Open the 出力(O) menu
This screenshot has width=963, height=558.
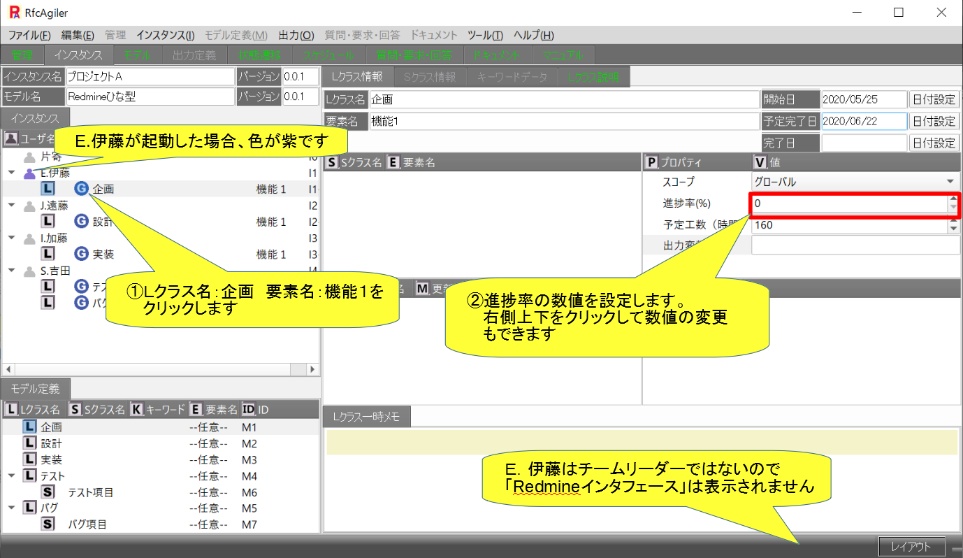[x=296, y=35]
